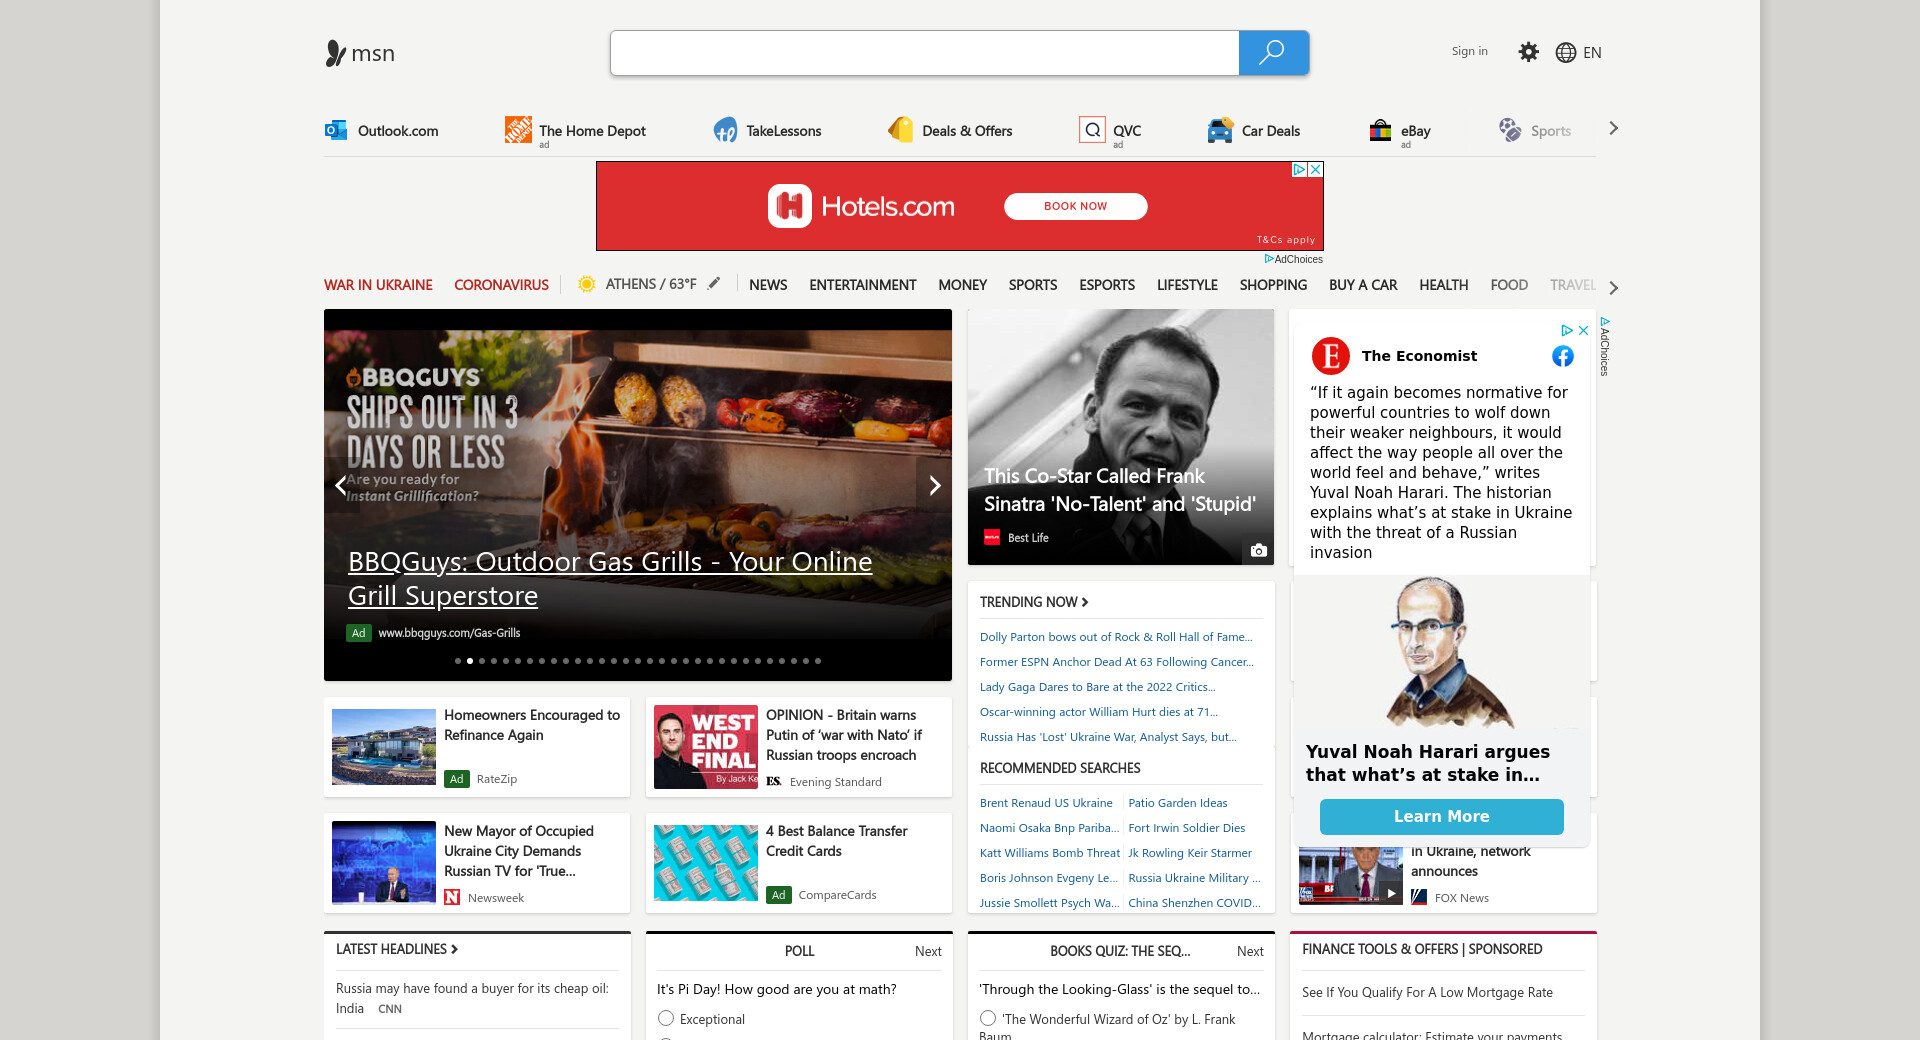Expand more categories in the navigation bar
The height and width of the screenshot is (1040, 1920).
coord(1613,287)
